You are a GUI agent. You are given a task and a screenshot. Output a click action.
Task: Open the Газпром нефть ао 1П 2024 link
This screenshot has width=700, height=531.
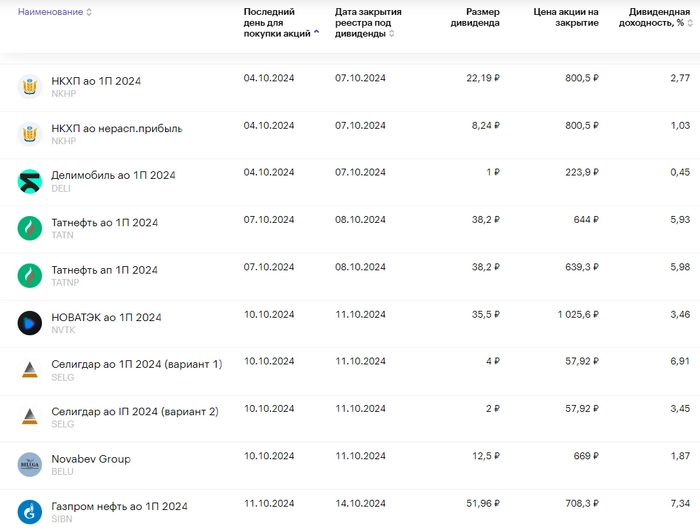119,506
